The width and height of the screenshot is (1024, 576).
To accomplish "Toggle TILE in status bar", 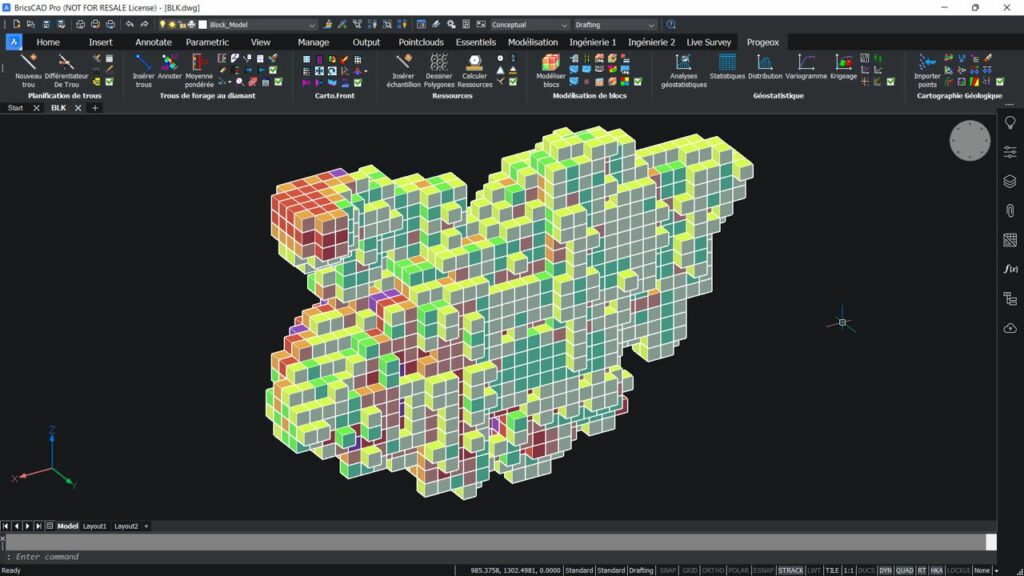I will pyautogui.click(x=832, y=570).
